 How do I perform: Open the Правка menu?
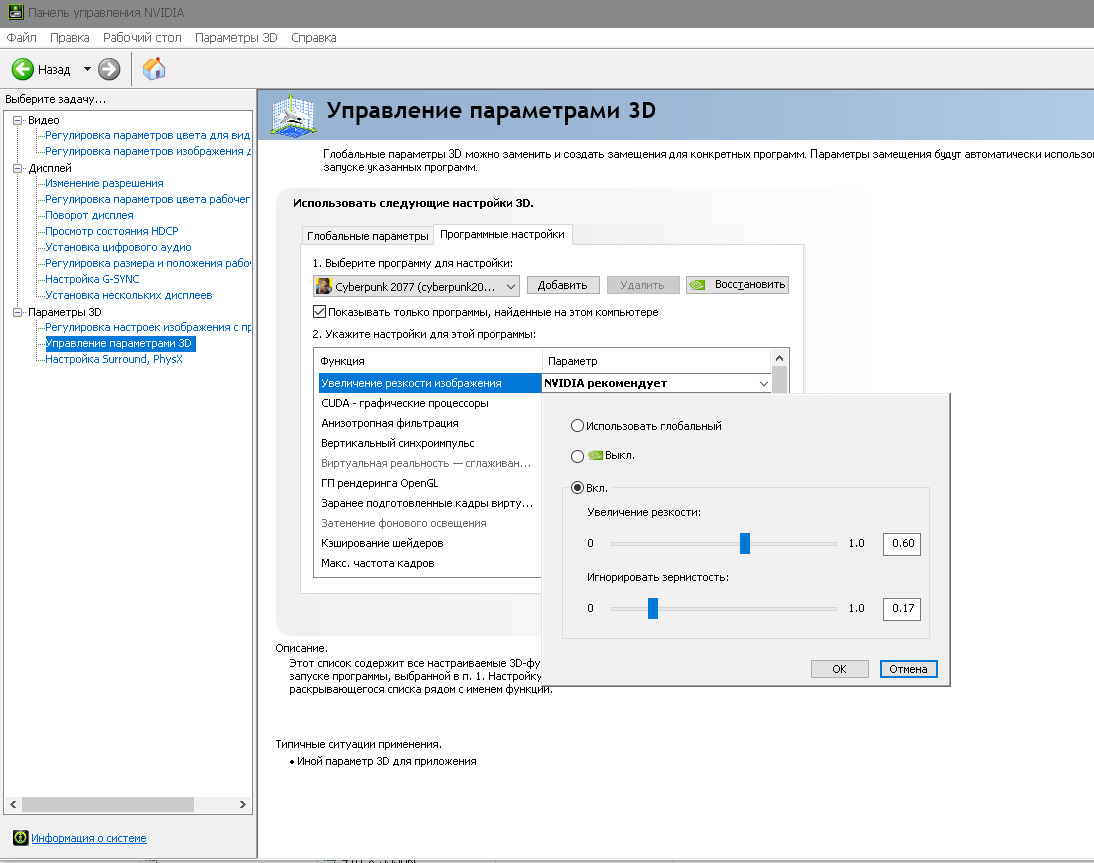pyautogui.click(x=70, y=38)
